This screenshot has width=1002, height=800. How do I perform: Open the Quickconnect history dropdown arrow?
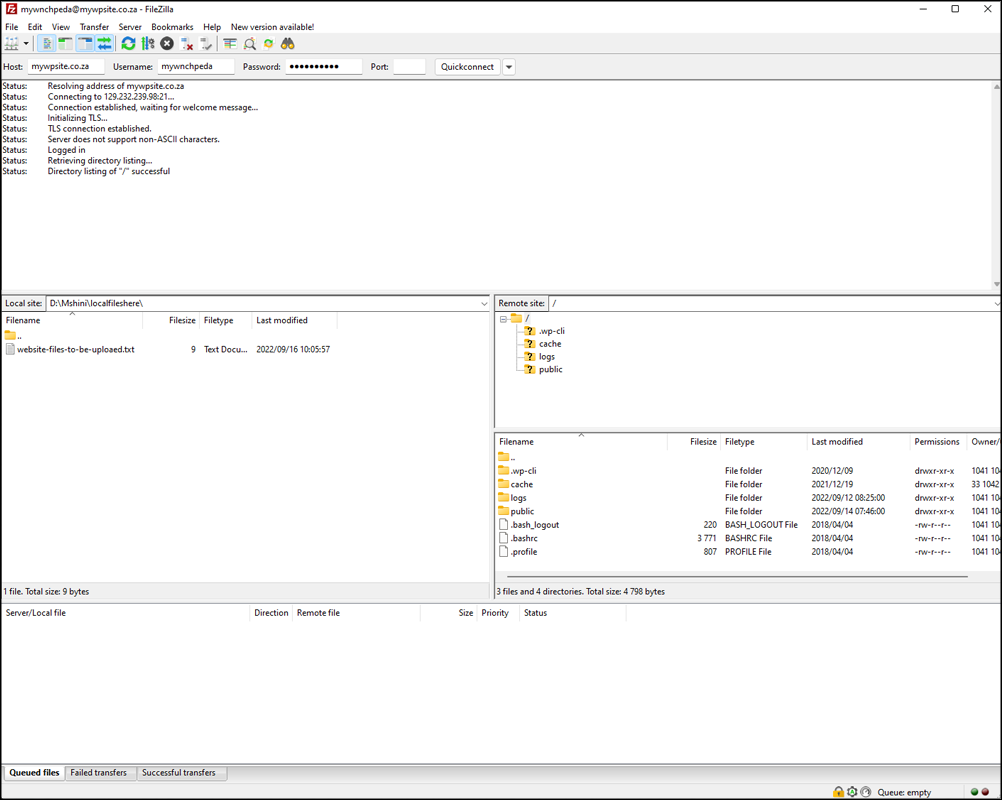(x=509, y=67)
